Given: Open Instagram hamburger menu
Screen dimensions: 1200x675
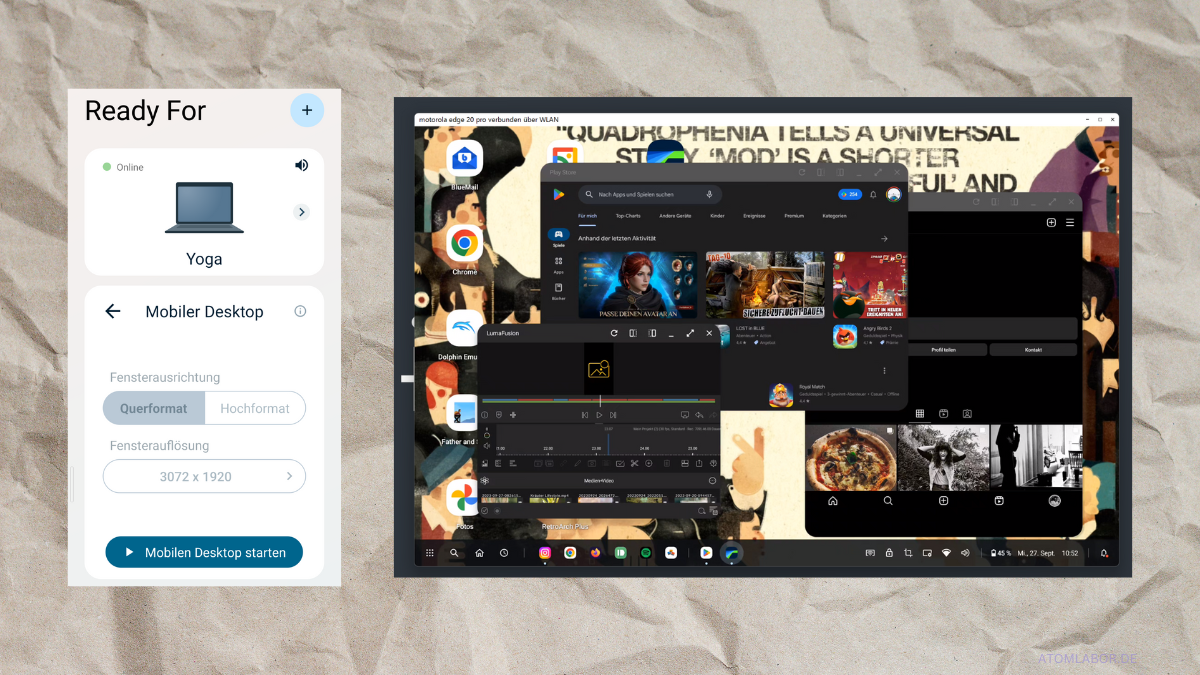Looking at the screenshot, I should click(1070, 223).
